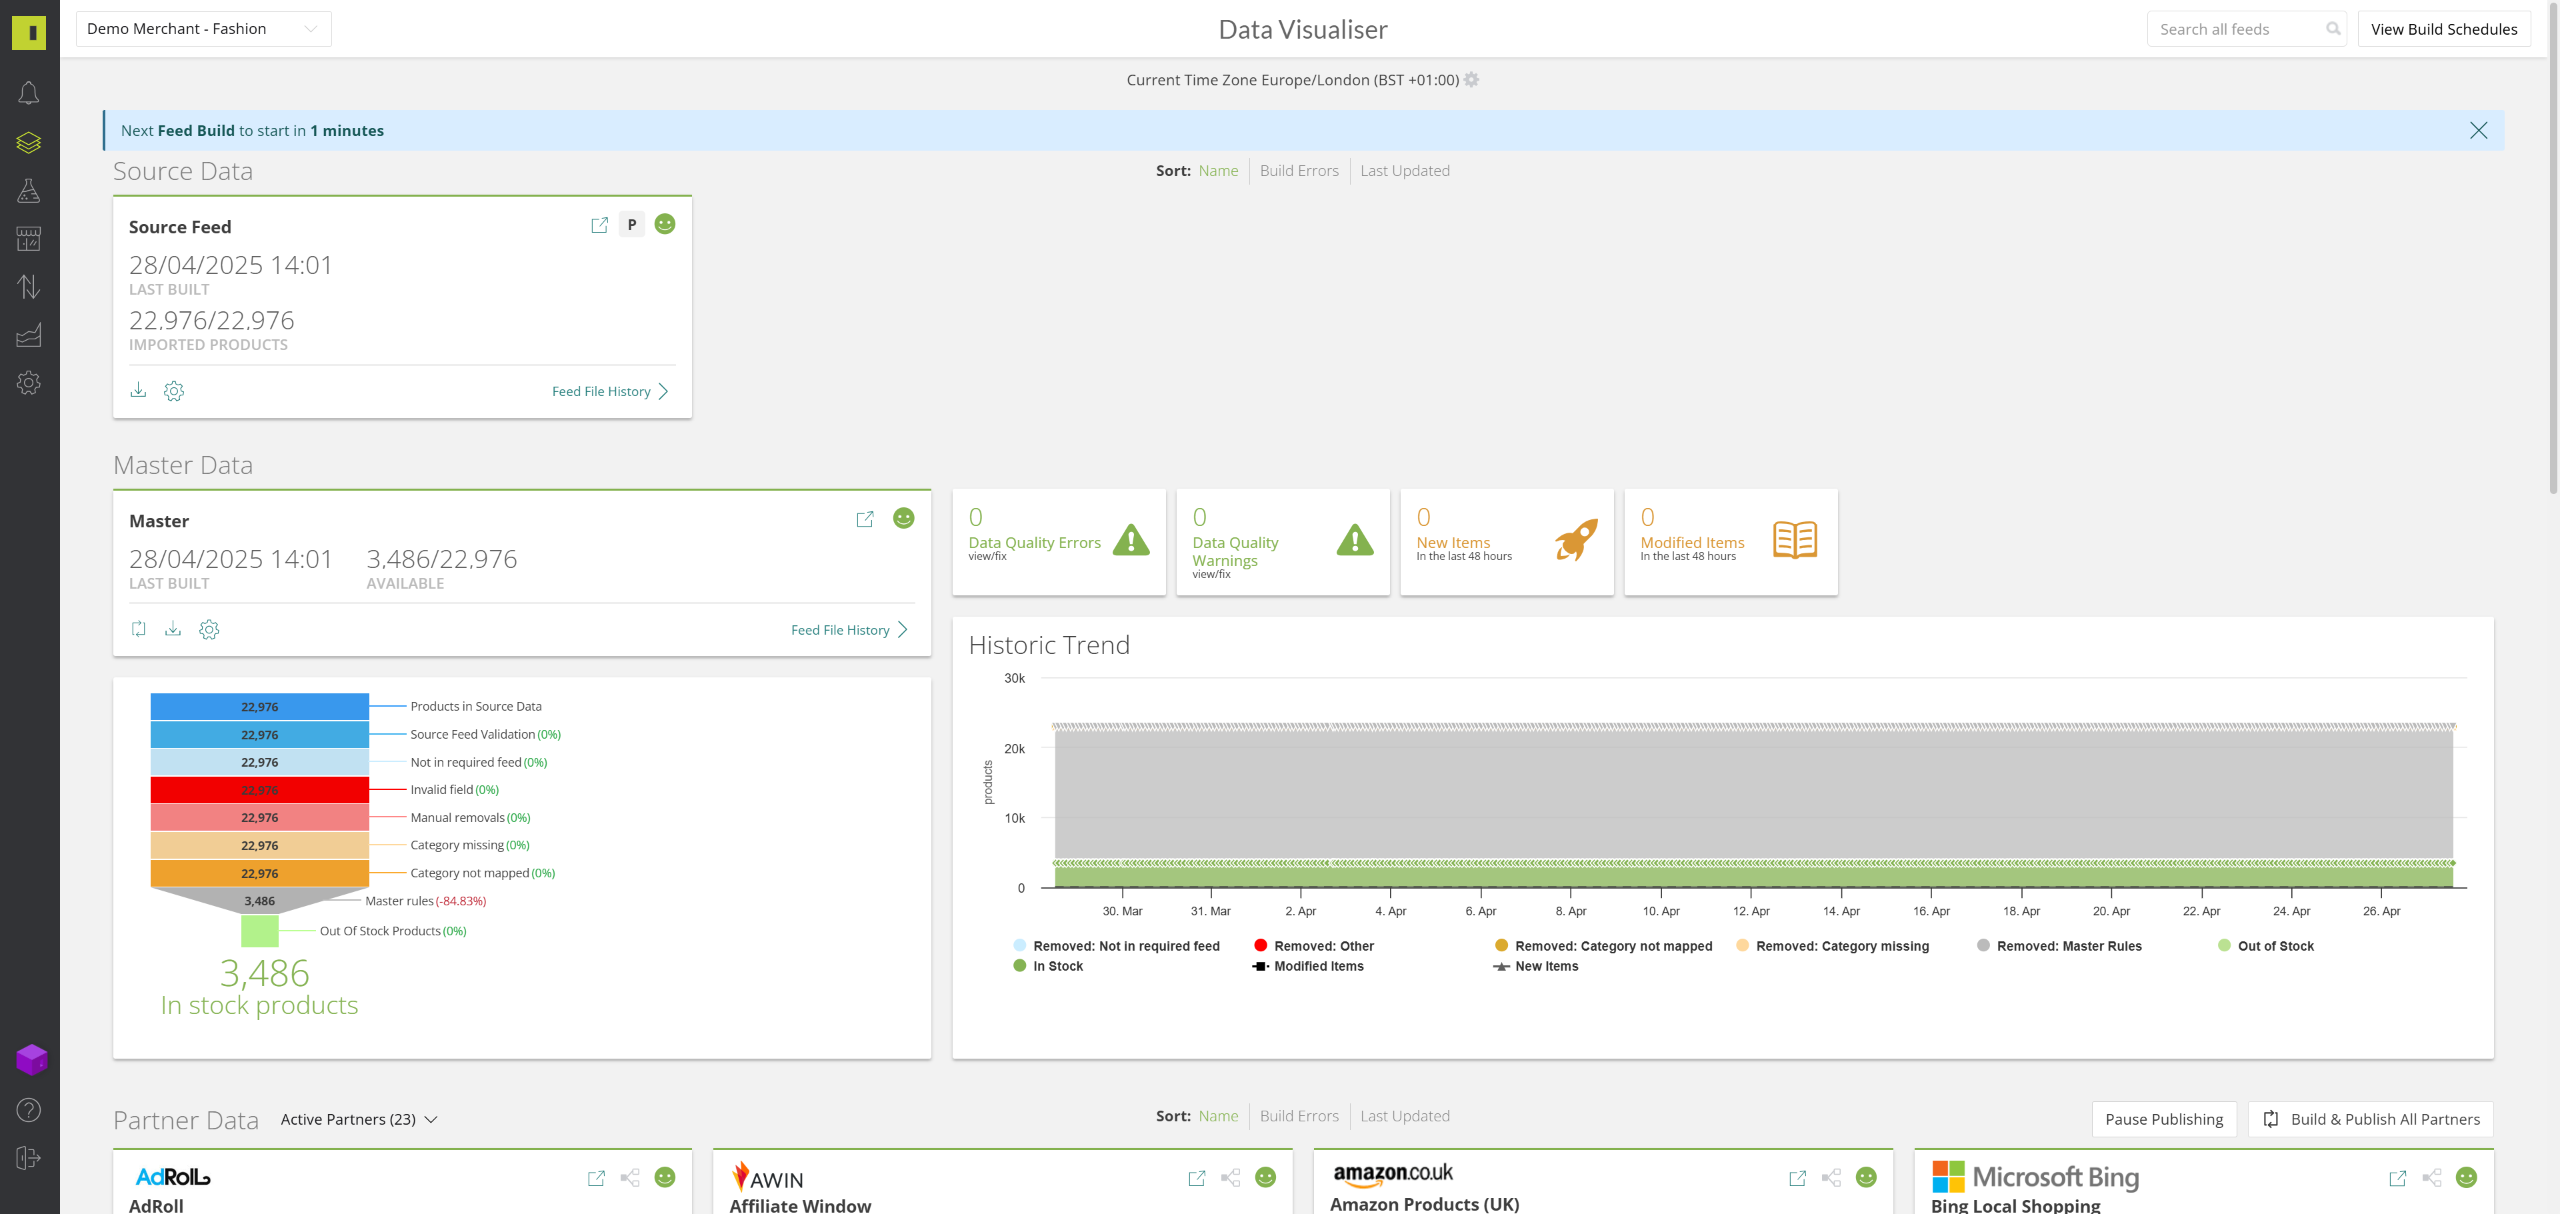Toggle Out of Stock chart legend
Screen dimensions: 2560x1214
click(2275, 946)
